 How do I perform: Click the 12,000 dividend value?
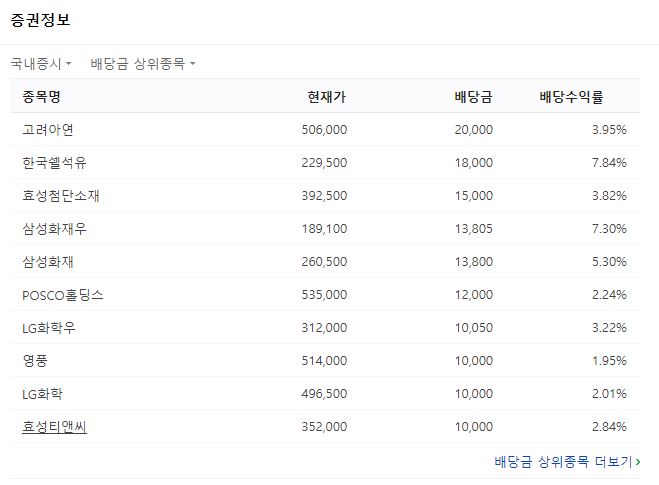coord(474,295)
